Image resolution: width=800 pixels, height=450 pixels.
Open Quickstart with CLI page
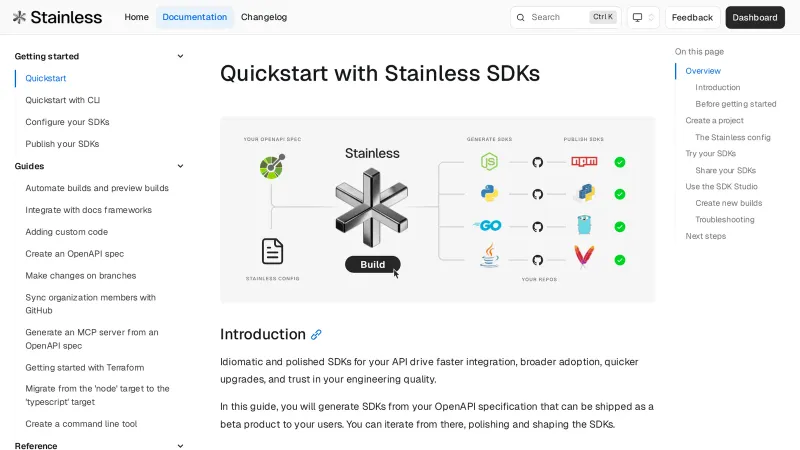click(x=63, y=100)
